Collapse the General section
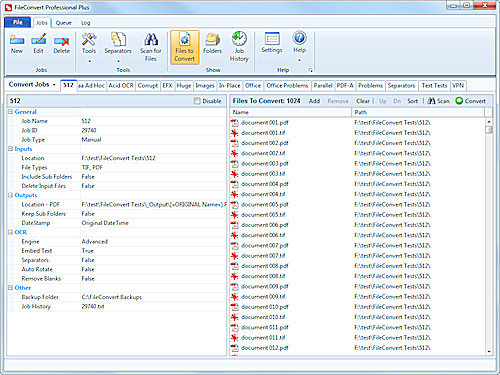The width and height of the screenshot is (500, 375). [x=10, y=112]
